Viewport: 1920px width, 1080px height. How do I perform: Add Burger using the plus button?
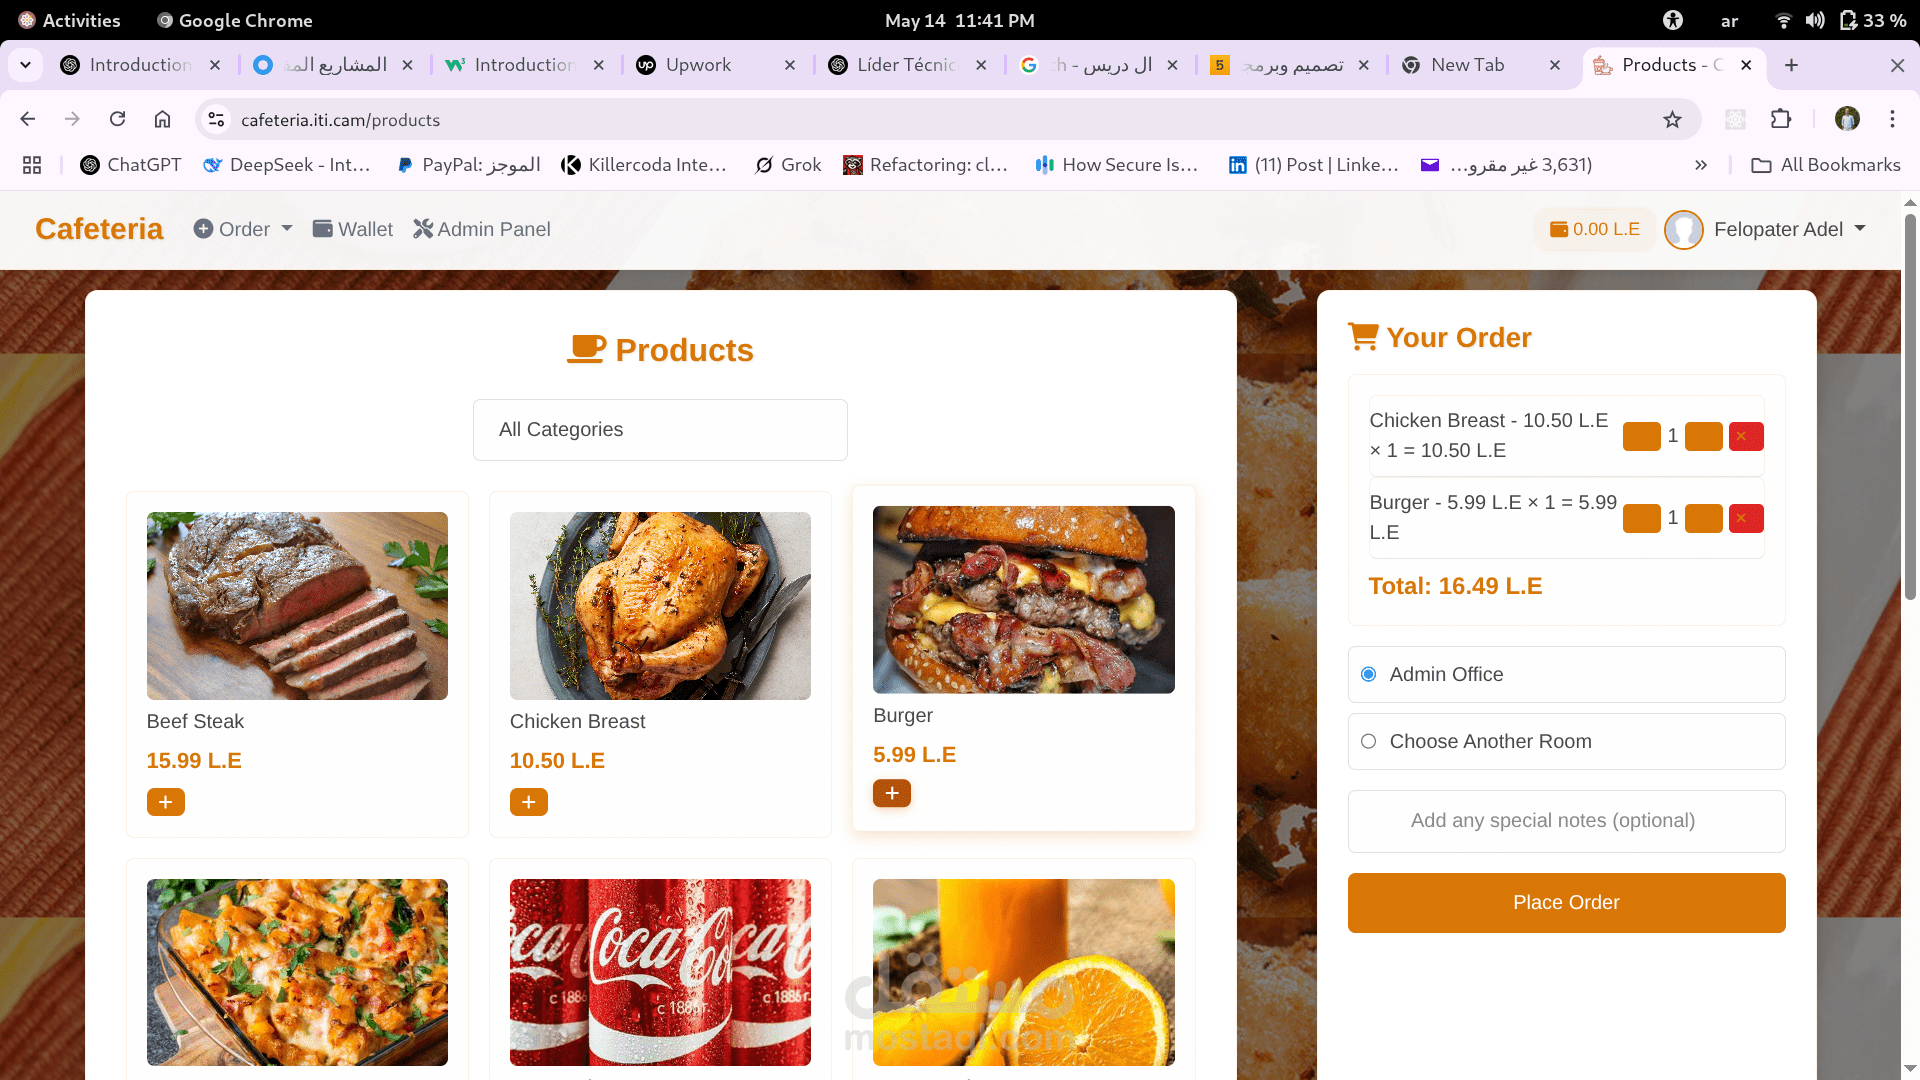(891, 793)
